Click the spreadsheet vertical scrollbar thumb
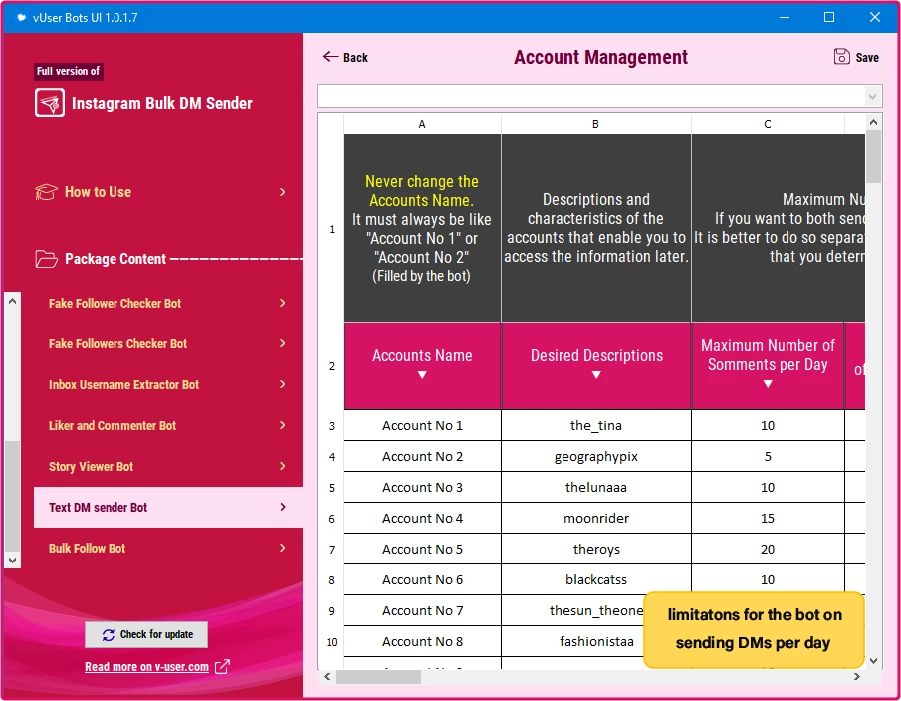Viewport: 901px width, 701px height. (873, 156)
